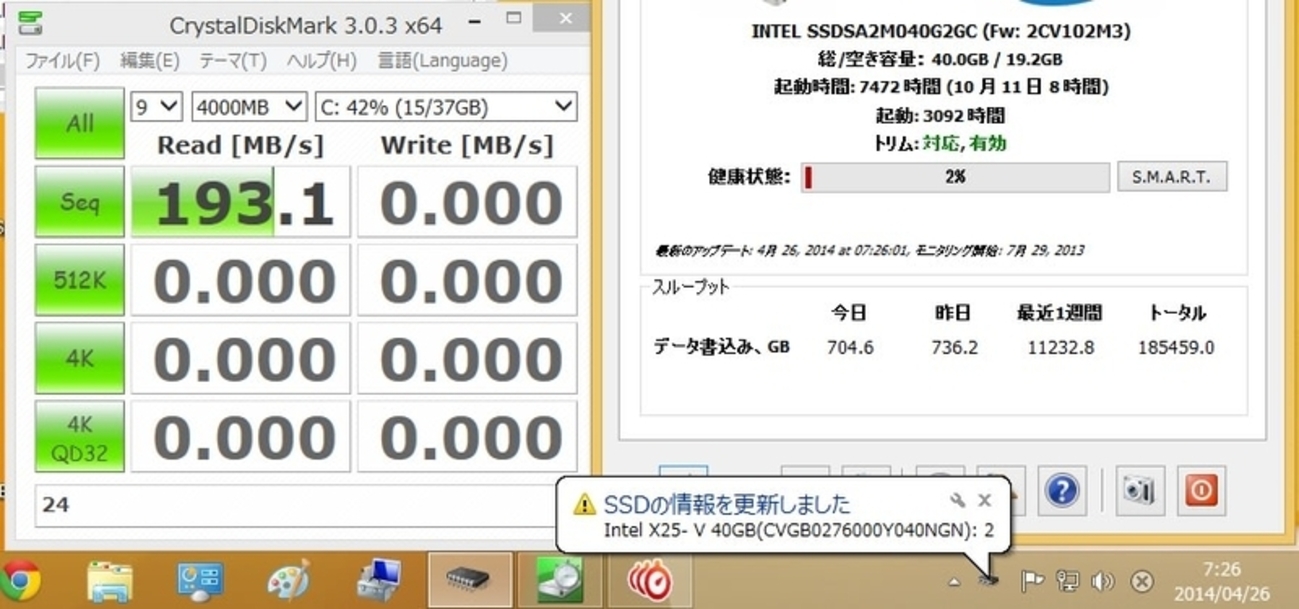Open the ファイル(F) menu
1299x609 pixels.
pyautogui.click(x=62, y=61)
